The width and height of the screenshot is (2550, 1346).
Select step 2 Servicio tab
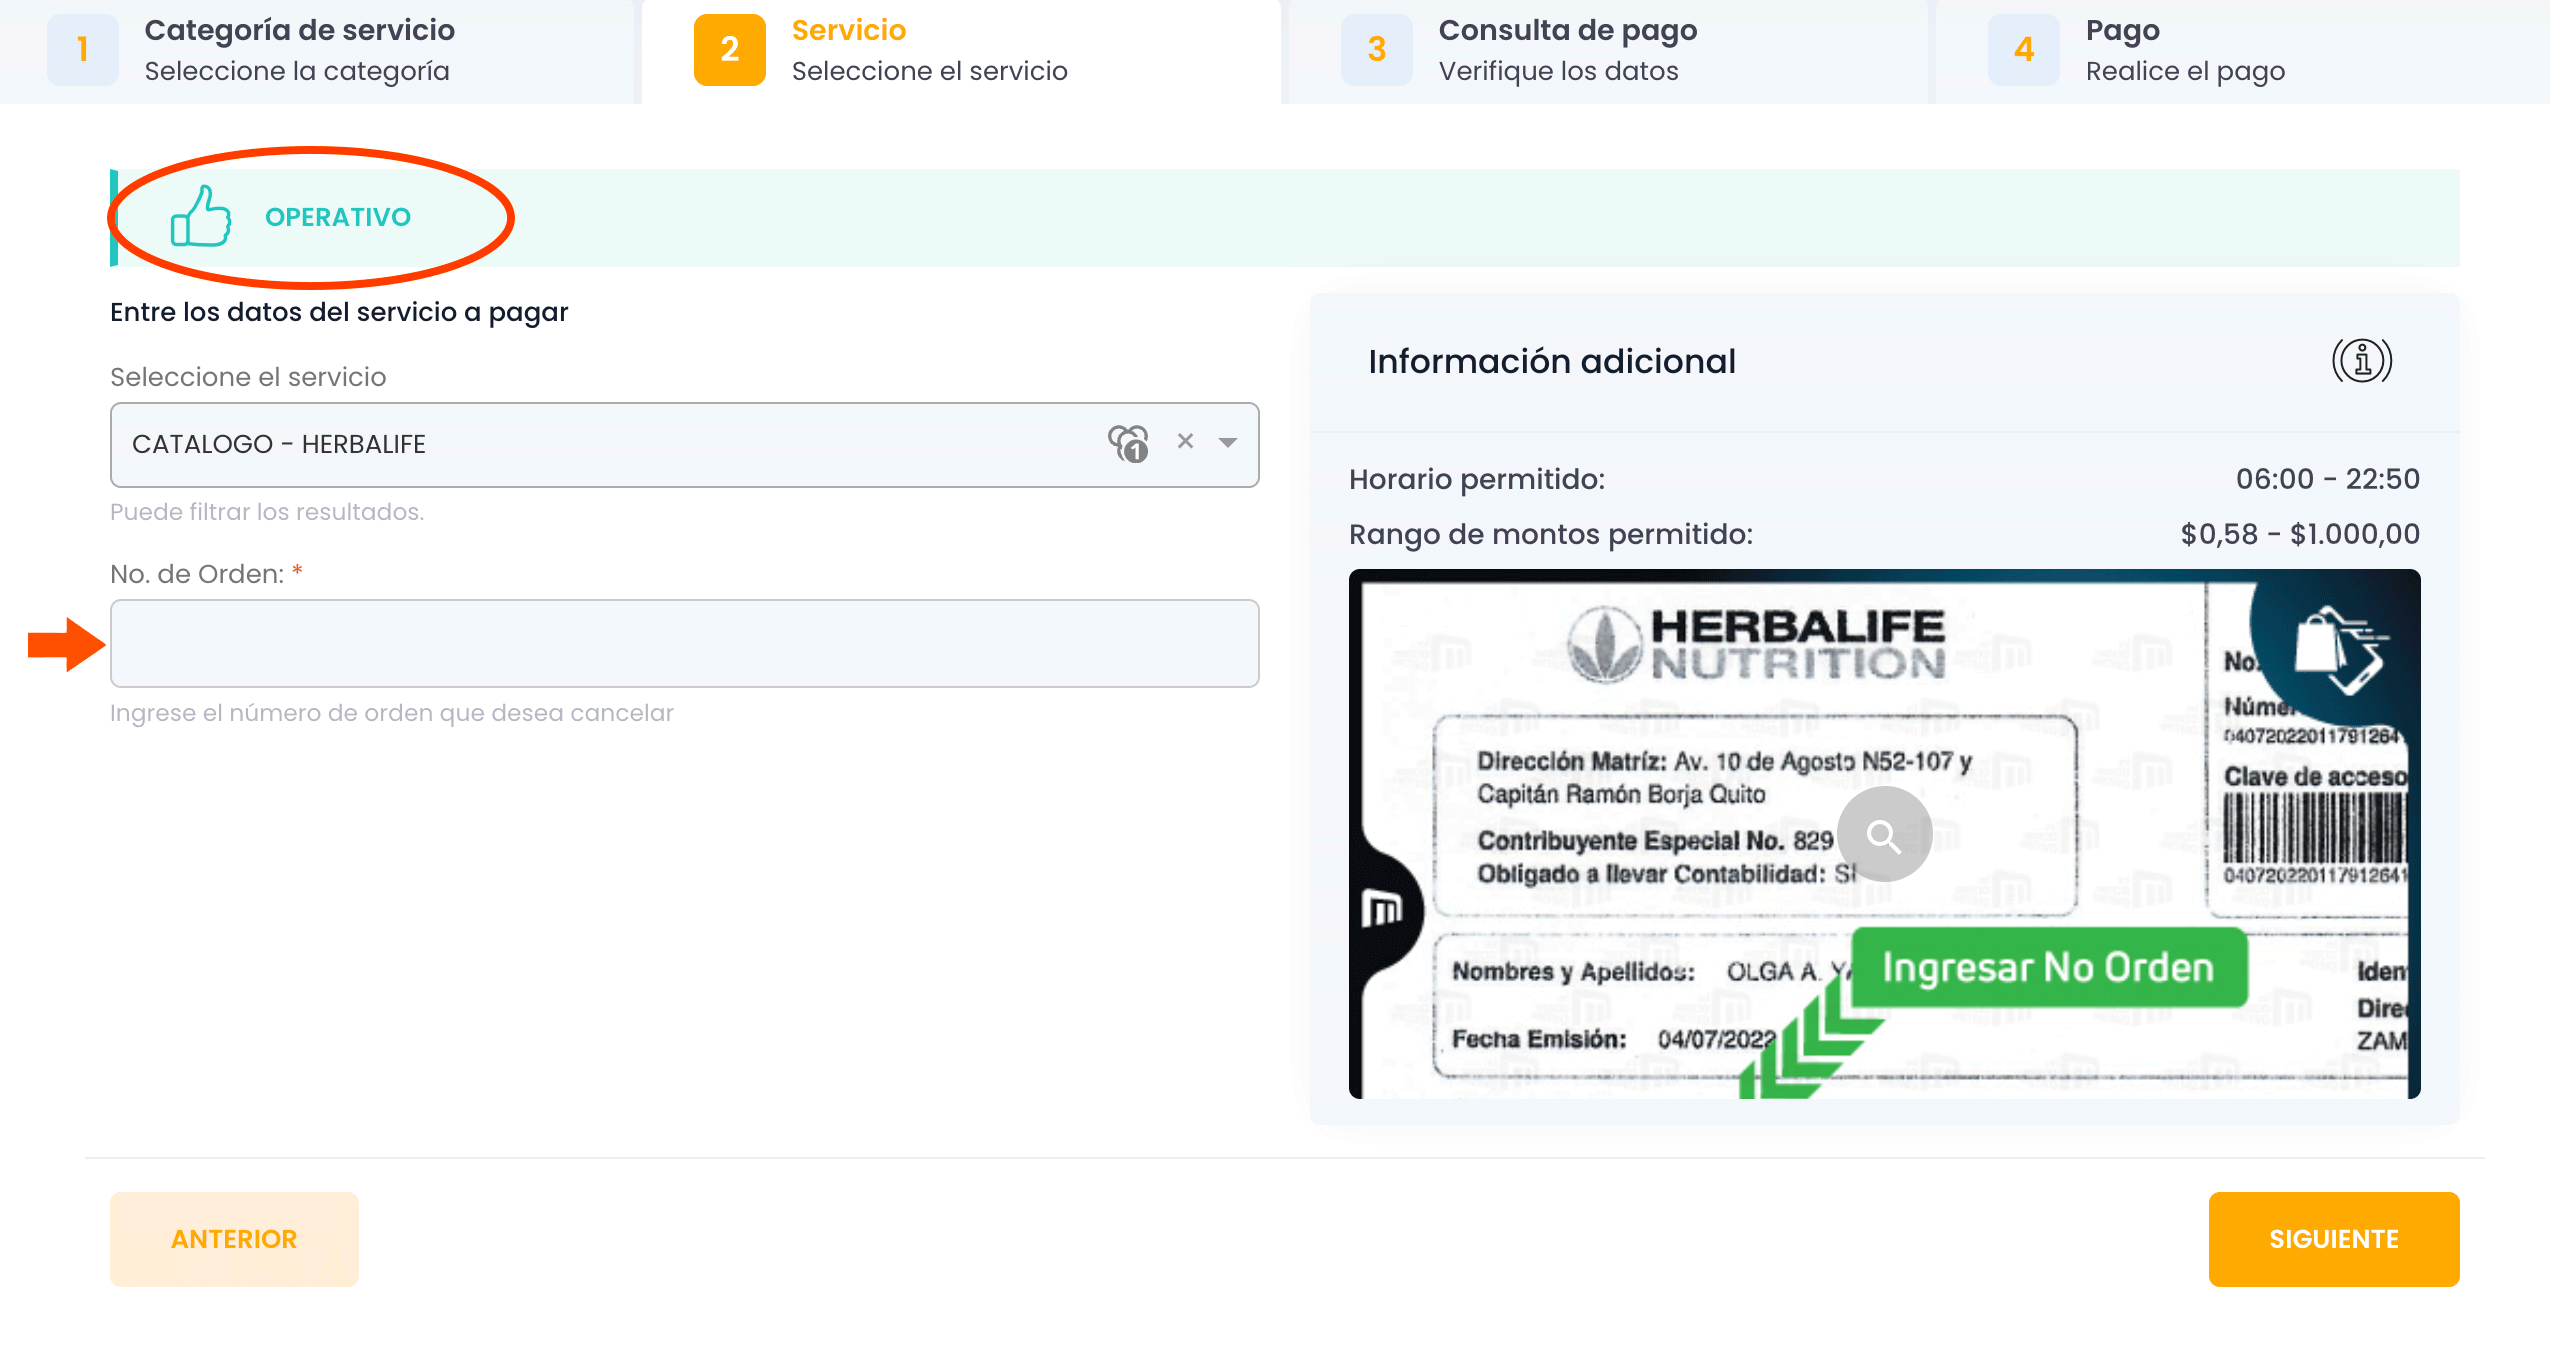[961, 51]
